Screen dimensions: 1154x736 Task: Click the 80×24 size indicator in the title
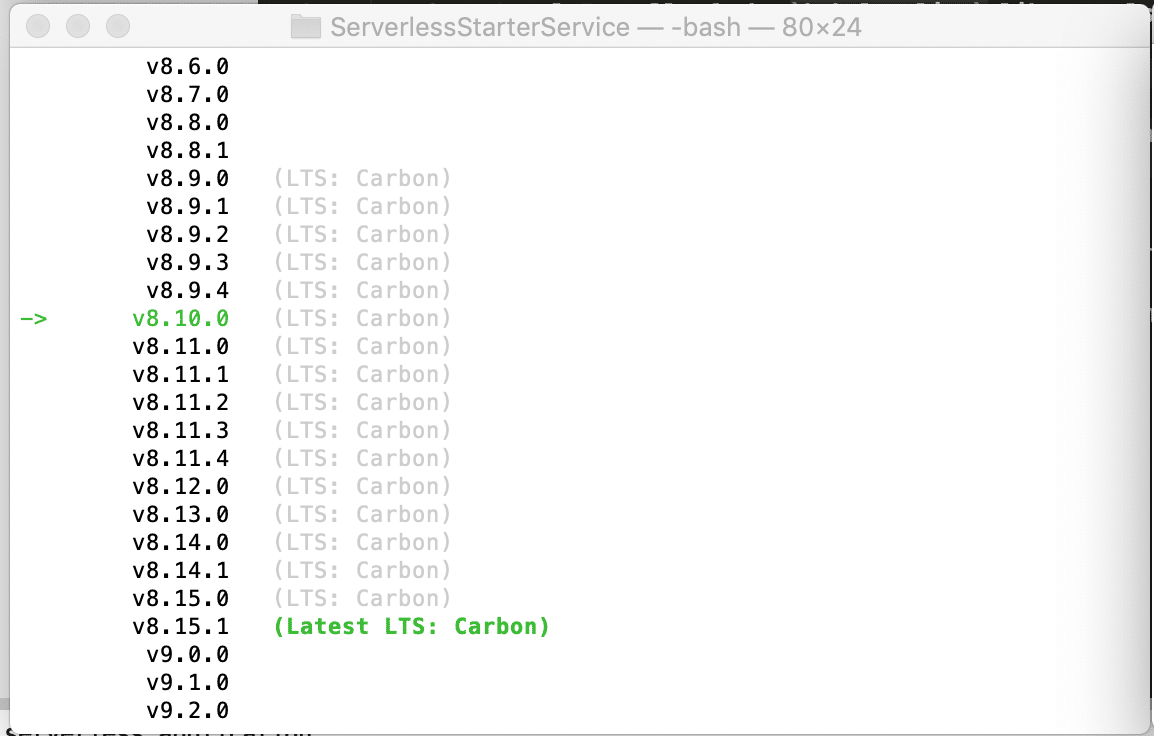822,27
